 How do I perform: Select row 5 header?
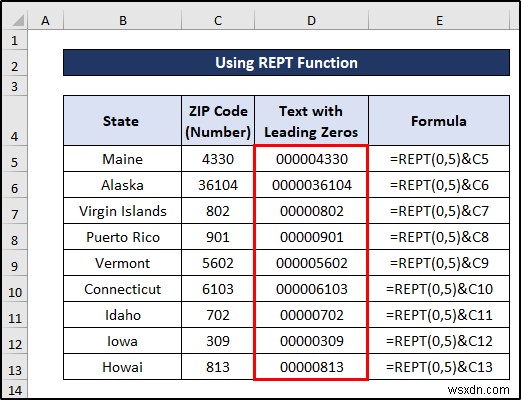pyautogui.click(x=15, y=159)
